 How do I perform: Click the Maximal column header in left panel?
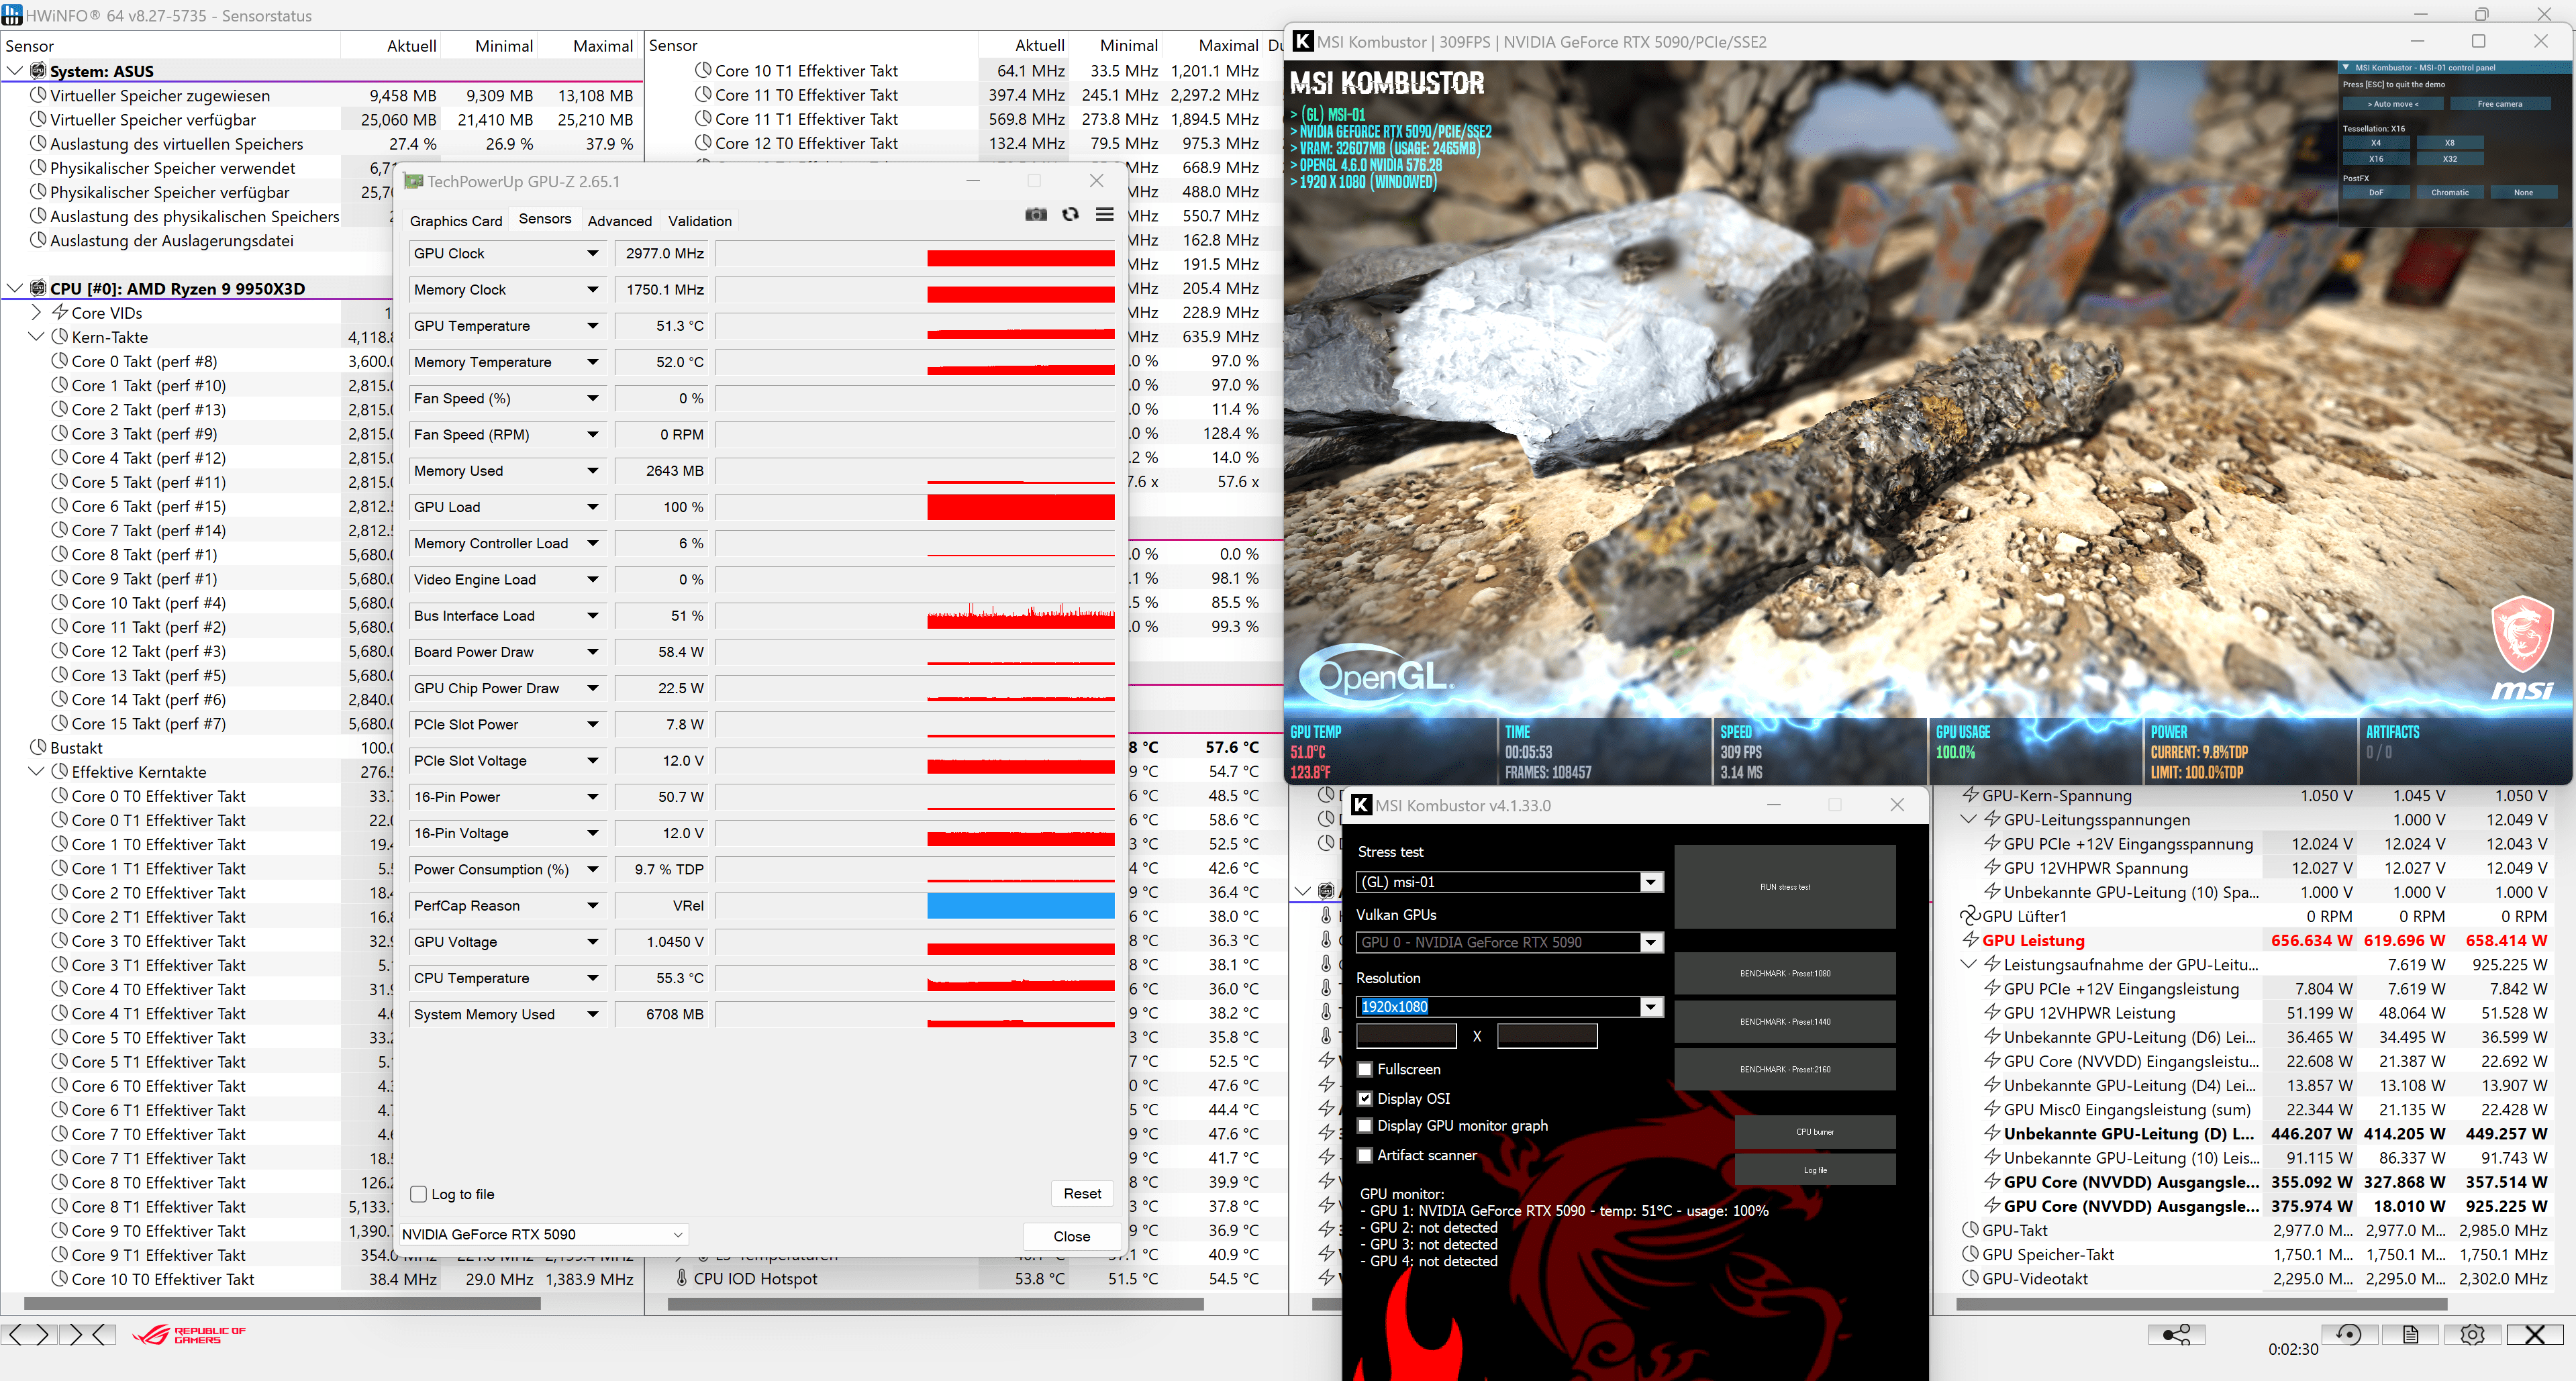[603, 46]
